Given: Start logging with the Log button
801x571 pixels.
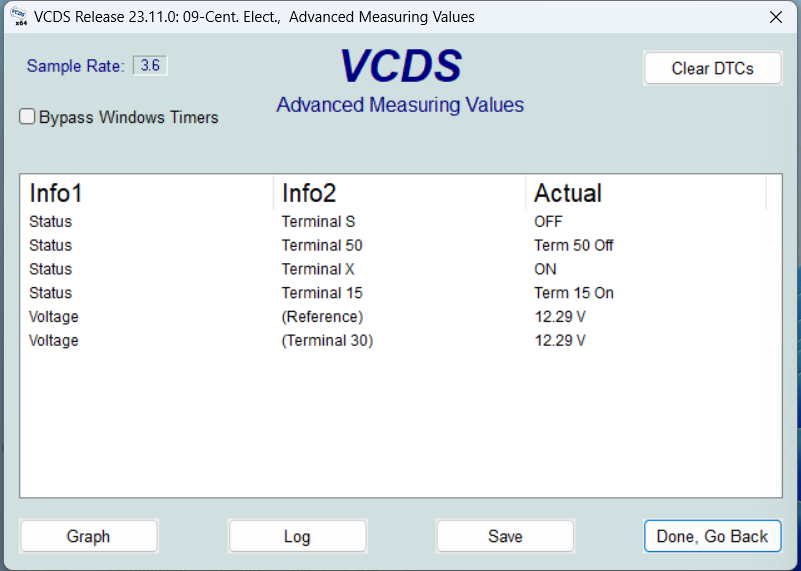Looking at the screenshot, I should coord(297,536).
